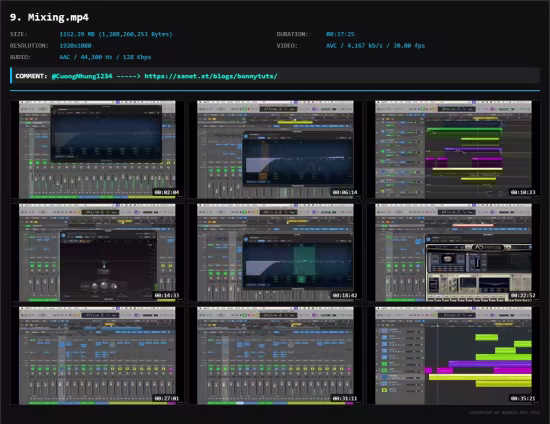Select the thumbnail stamped 00:18:42
Viewport: 550px width, 424px height.
275,253
